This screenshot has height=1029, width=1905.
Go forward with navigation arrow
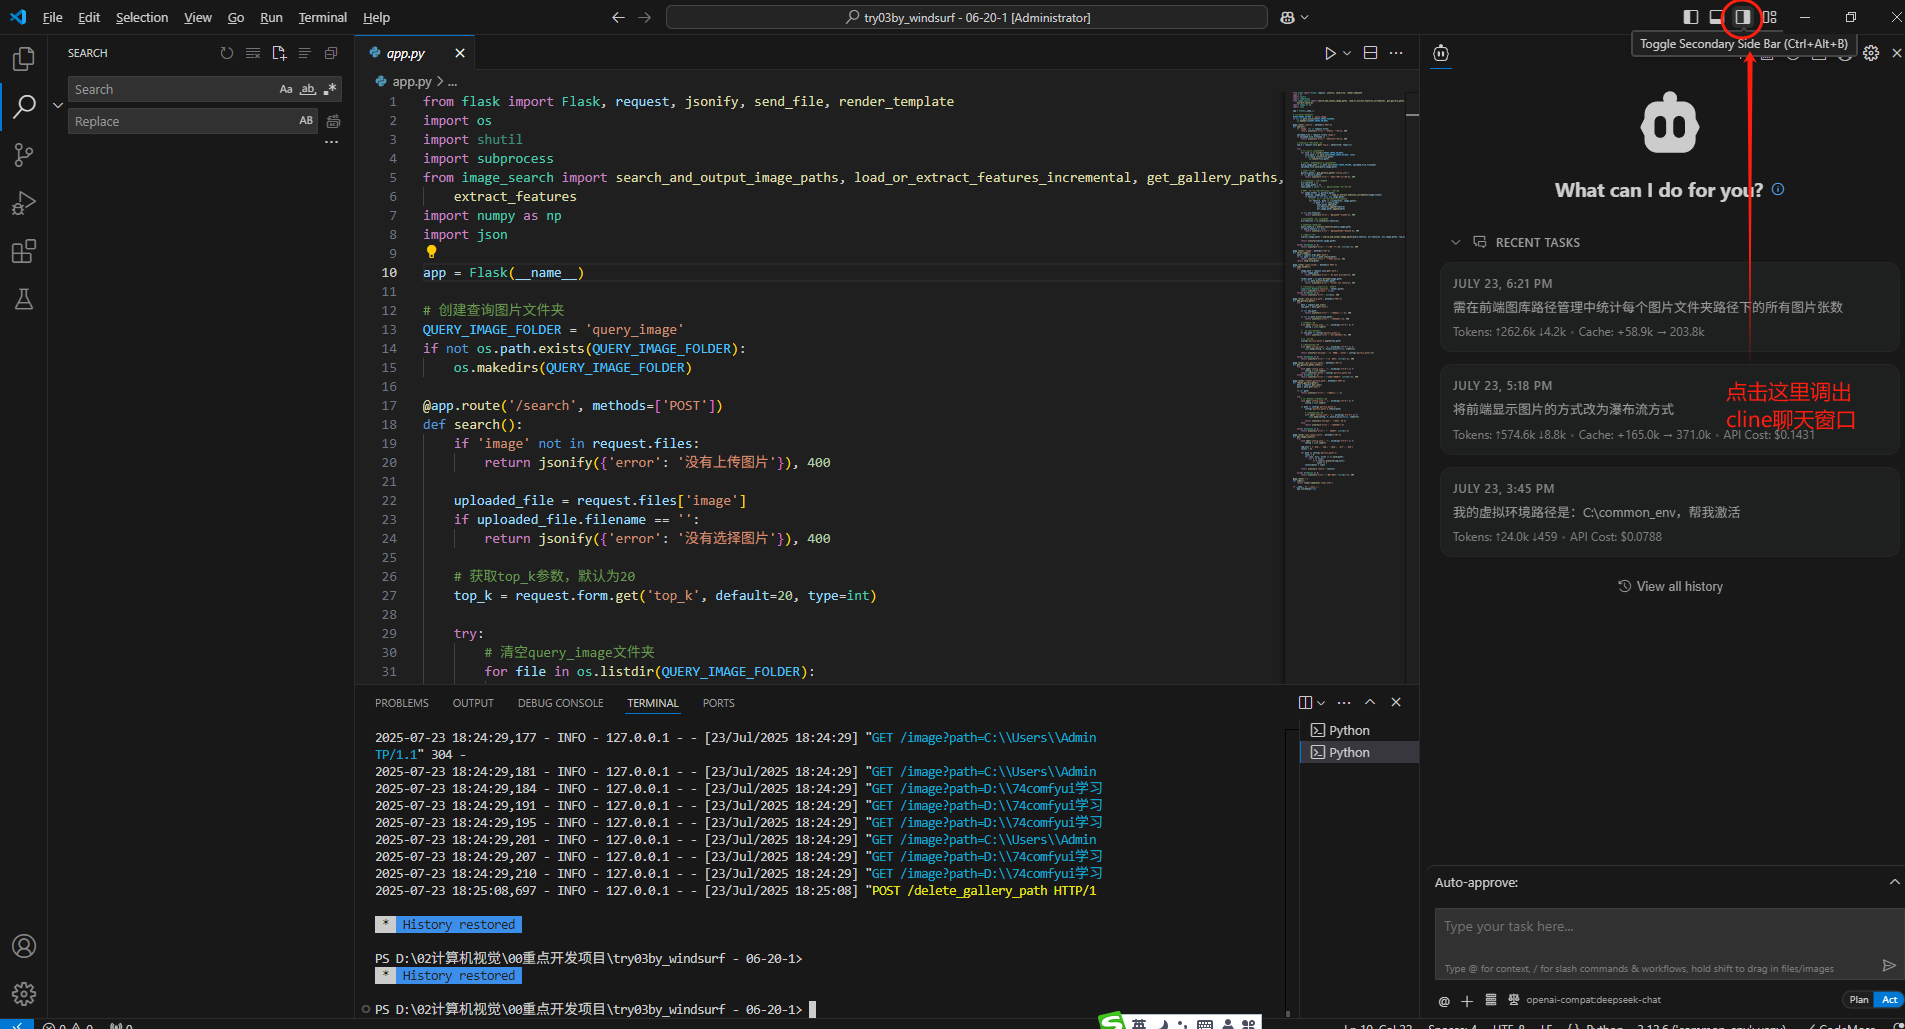[x=644, y=17]
